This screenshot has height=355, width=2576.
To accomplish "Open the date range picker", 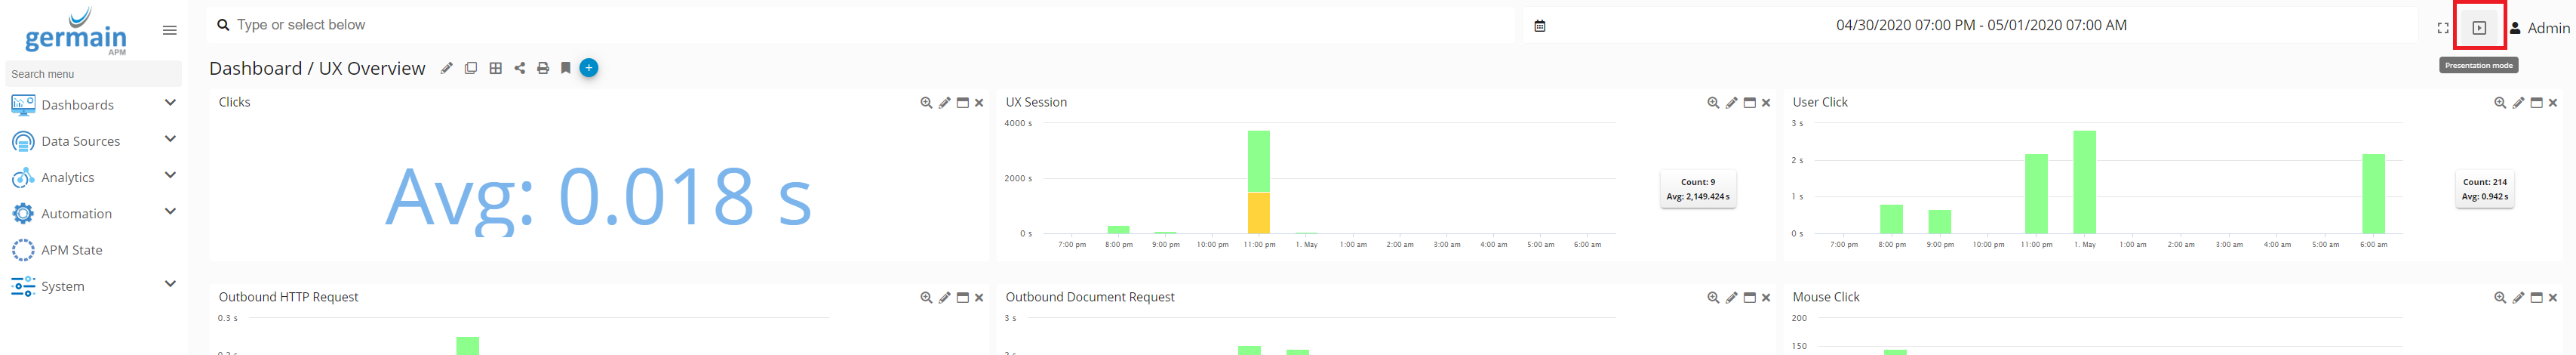I will [1980, 25].
